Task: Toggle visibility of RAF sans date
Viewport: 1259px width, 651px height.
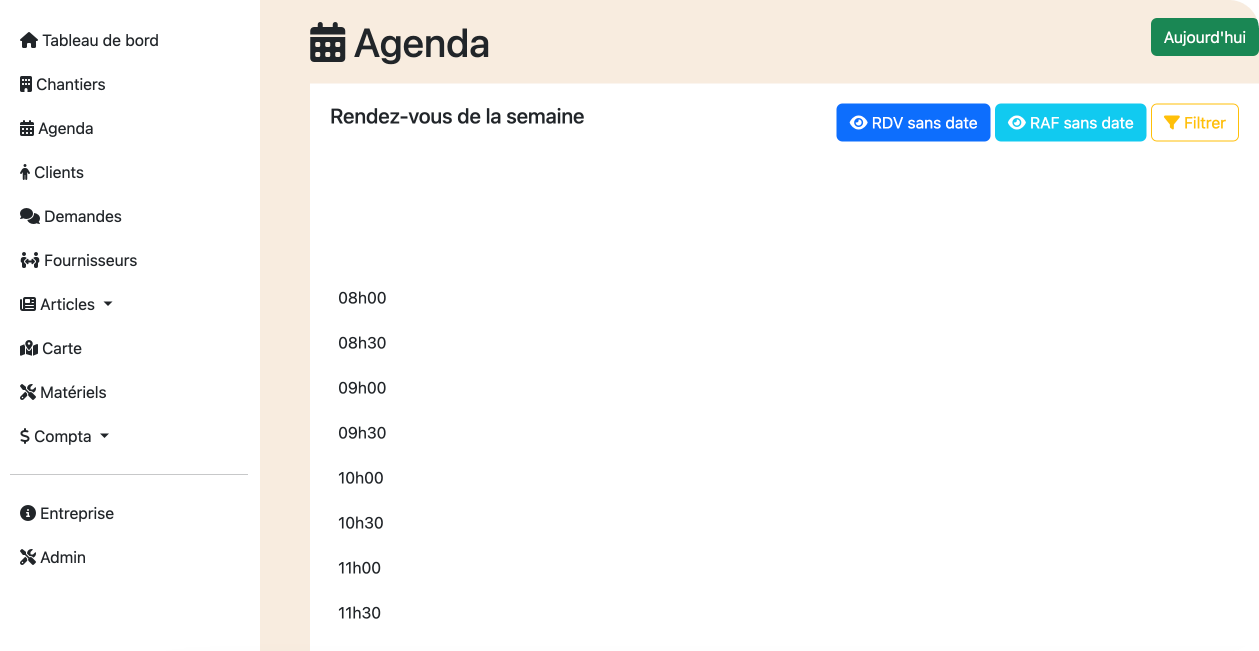Action: [x=1070, y=123]
